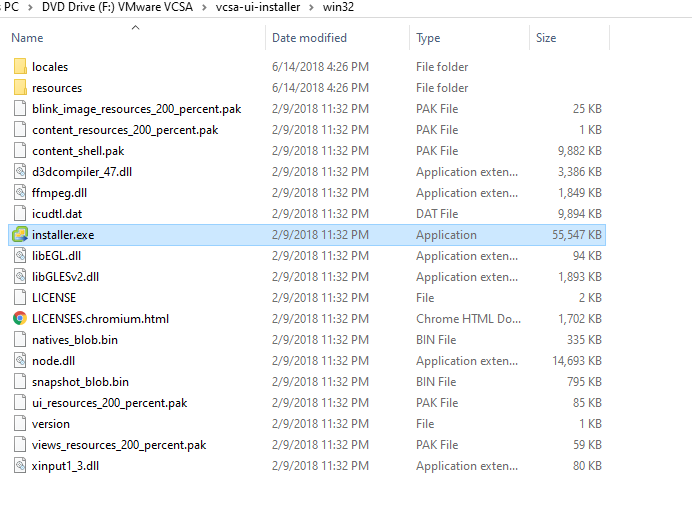Click the 1,702 KB size of LICENSES.chromium.html

click(x=580, y=319)
